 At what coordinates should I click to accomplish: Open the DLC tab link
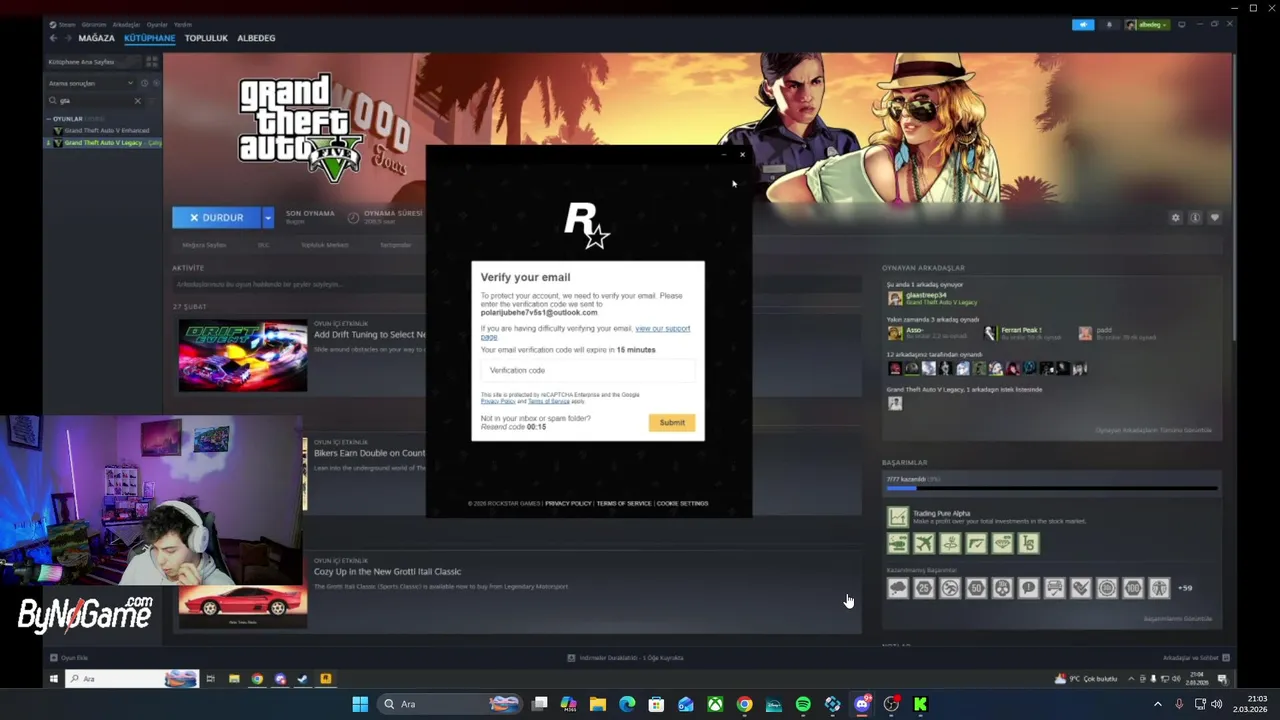coord(264,245)
